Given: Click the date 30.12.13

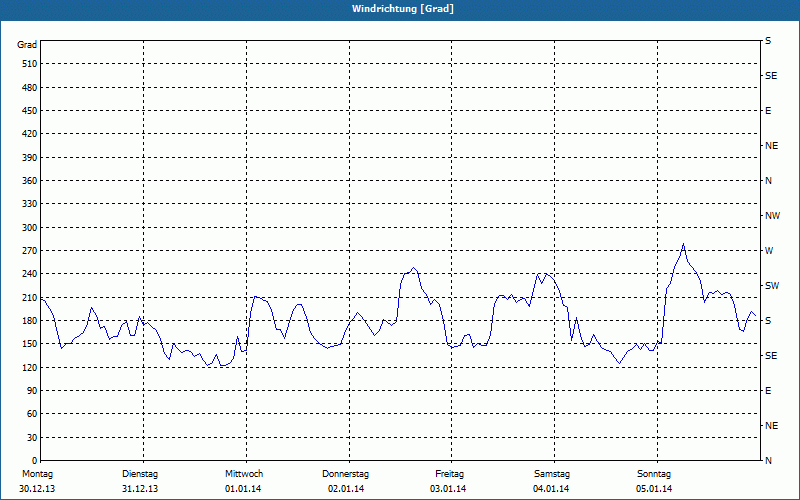Looking at the screenshot, I should (37, 489).
